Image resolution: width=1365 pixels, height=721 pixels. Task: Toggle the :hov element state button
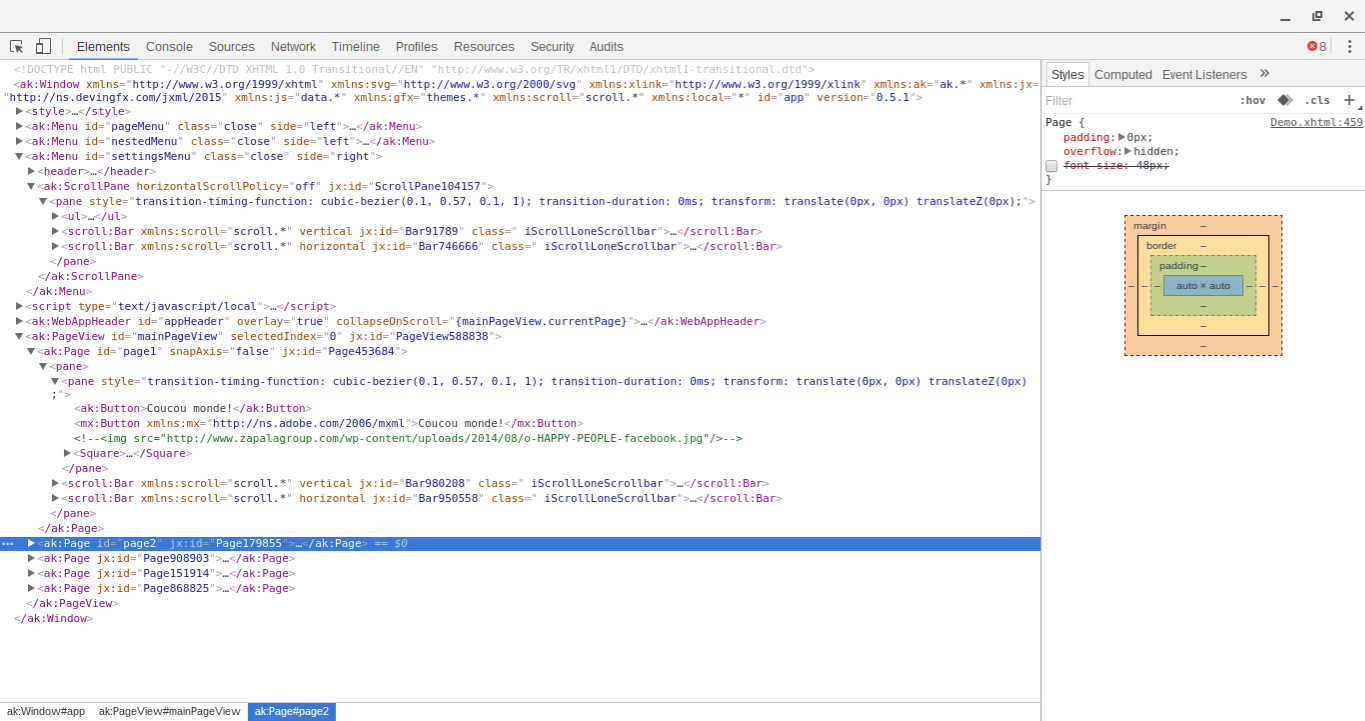click(x=1253, y=100)
